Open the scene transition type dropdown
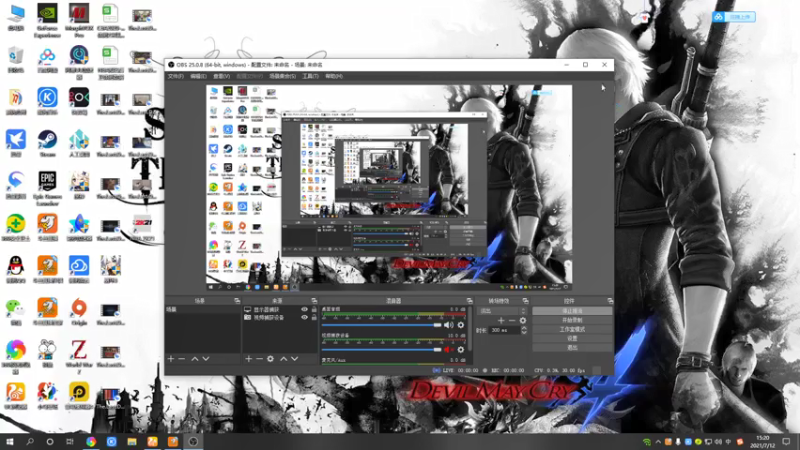The image size is (800, 450). click(x=502, y=311)
